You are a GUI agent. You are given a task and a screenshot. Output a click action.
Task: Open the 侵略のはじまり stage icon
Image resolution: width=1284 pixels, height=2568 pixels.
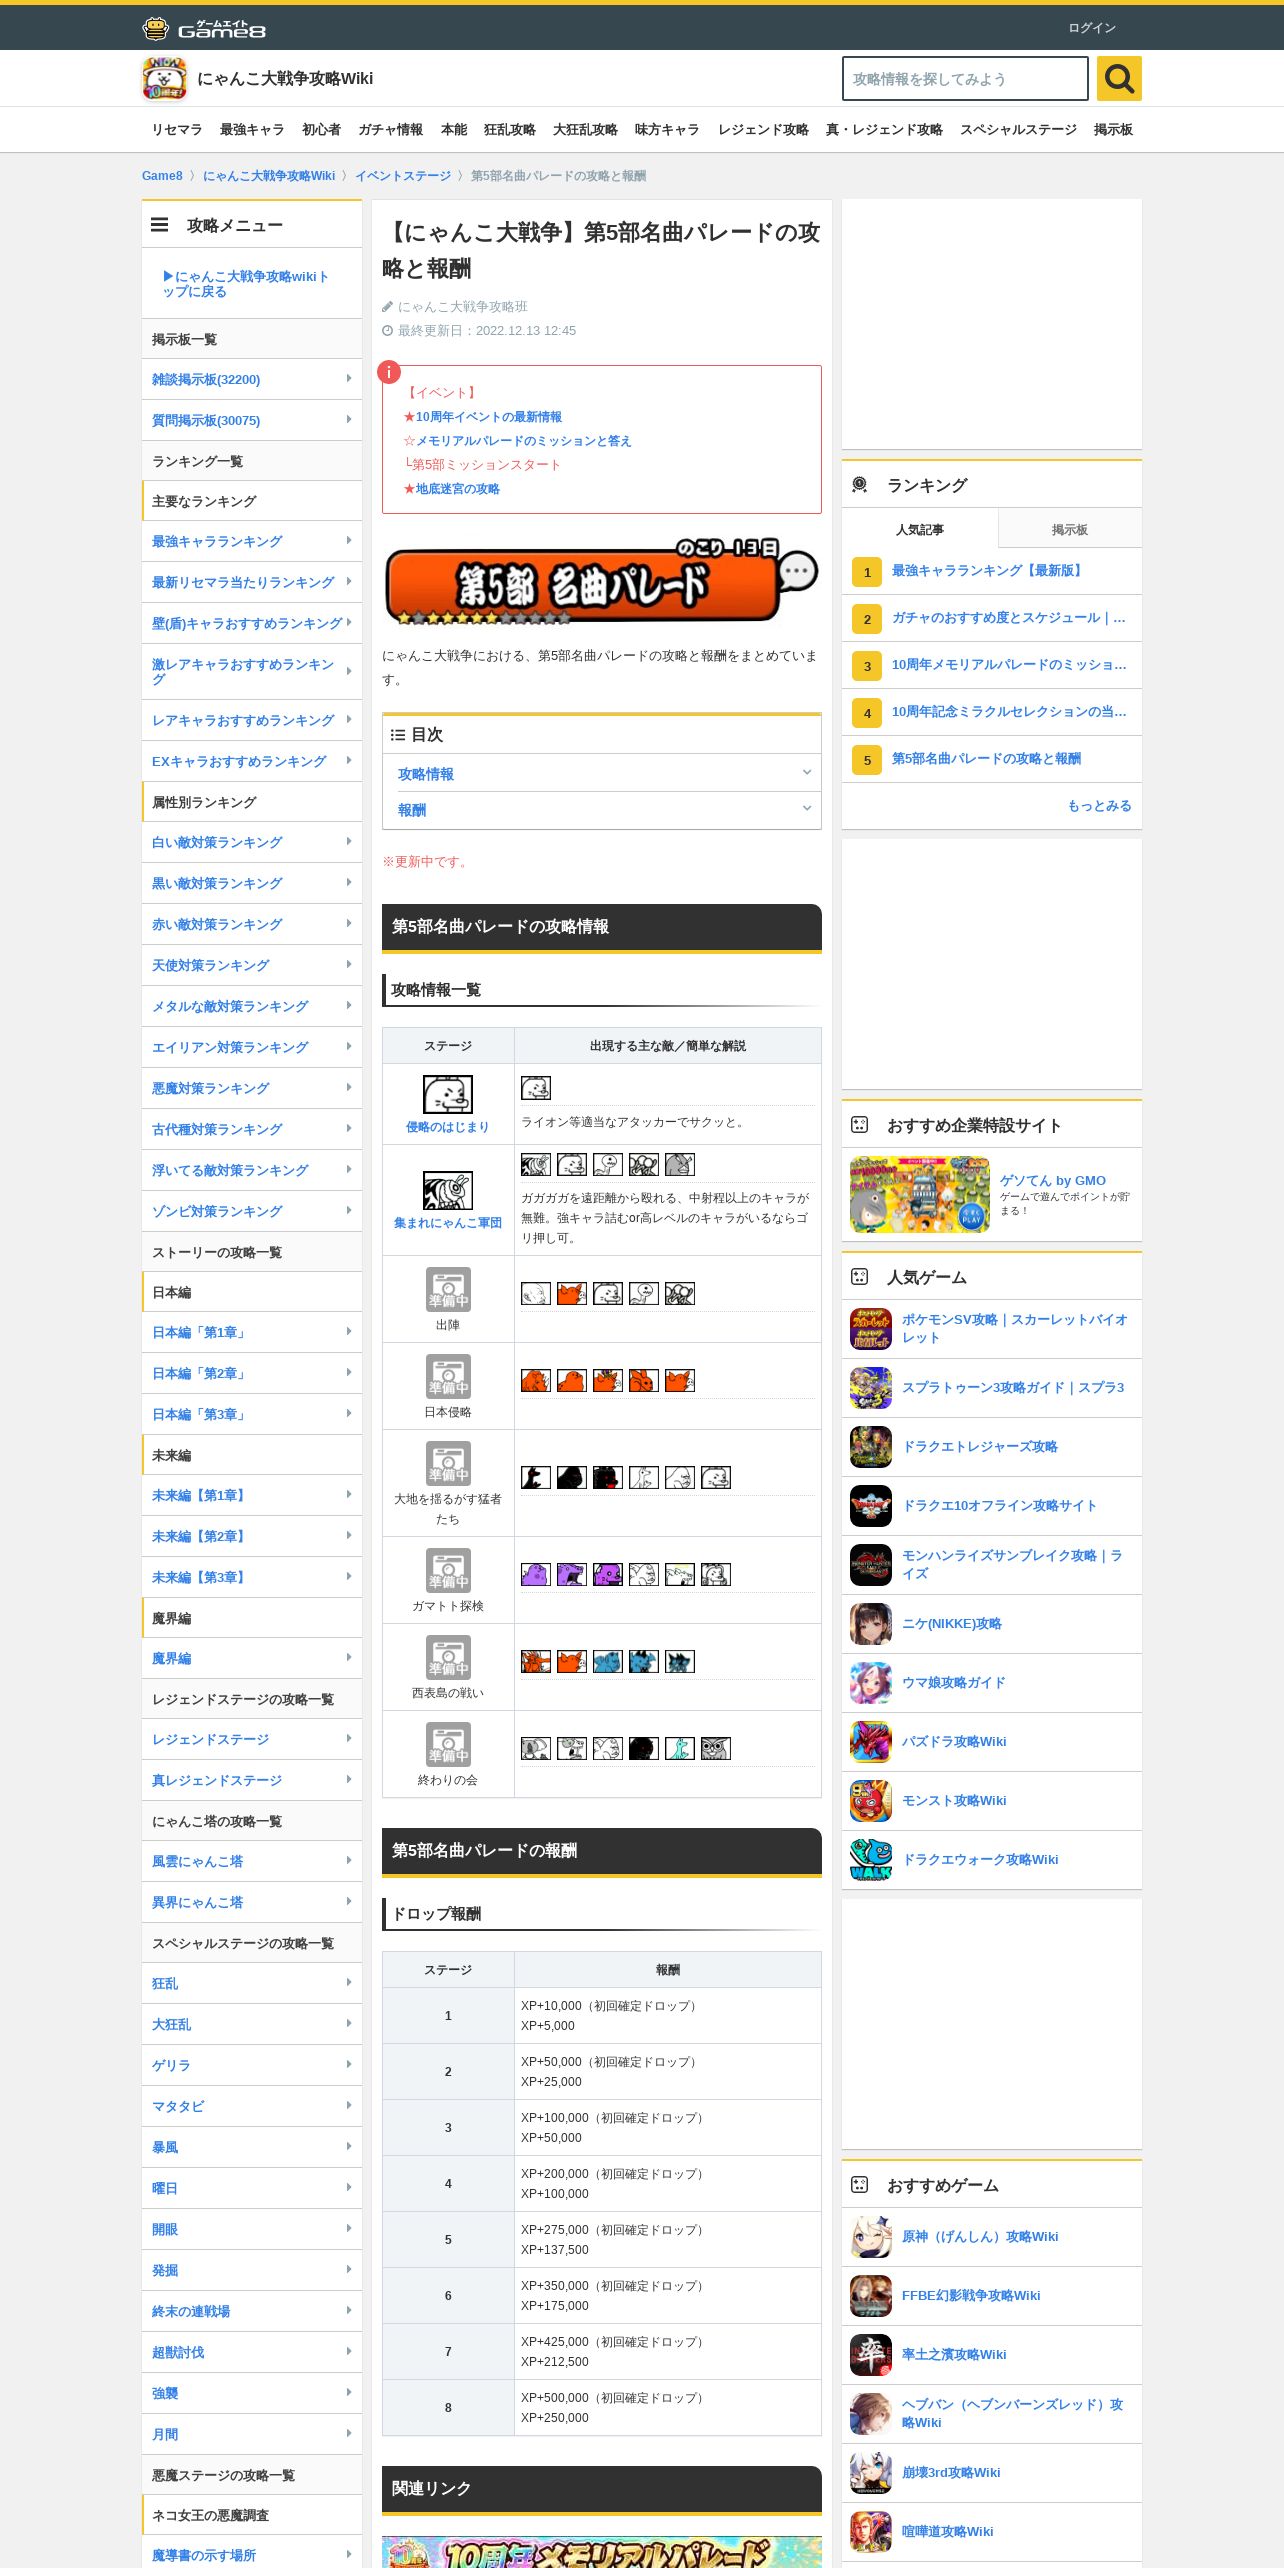pos(447,1094)
